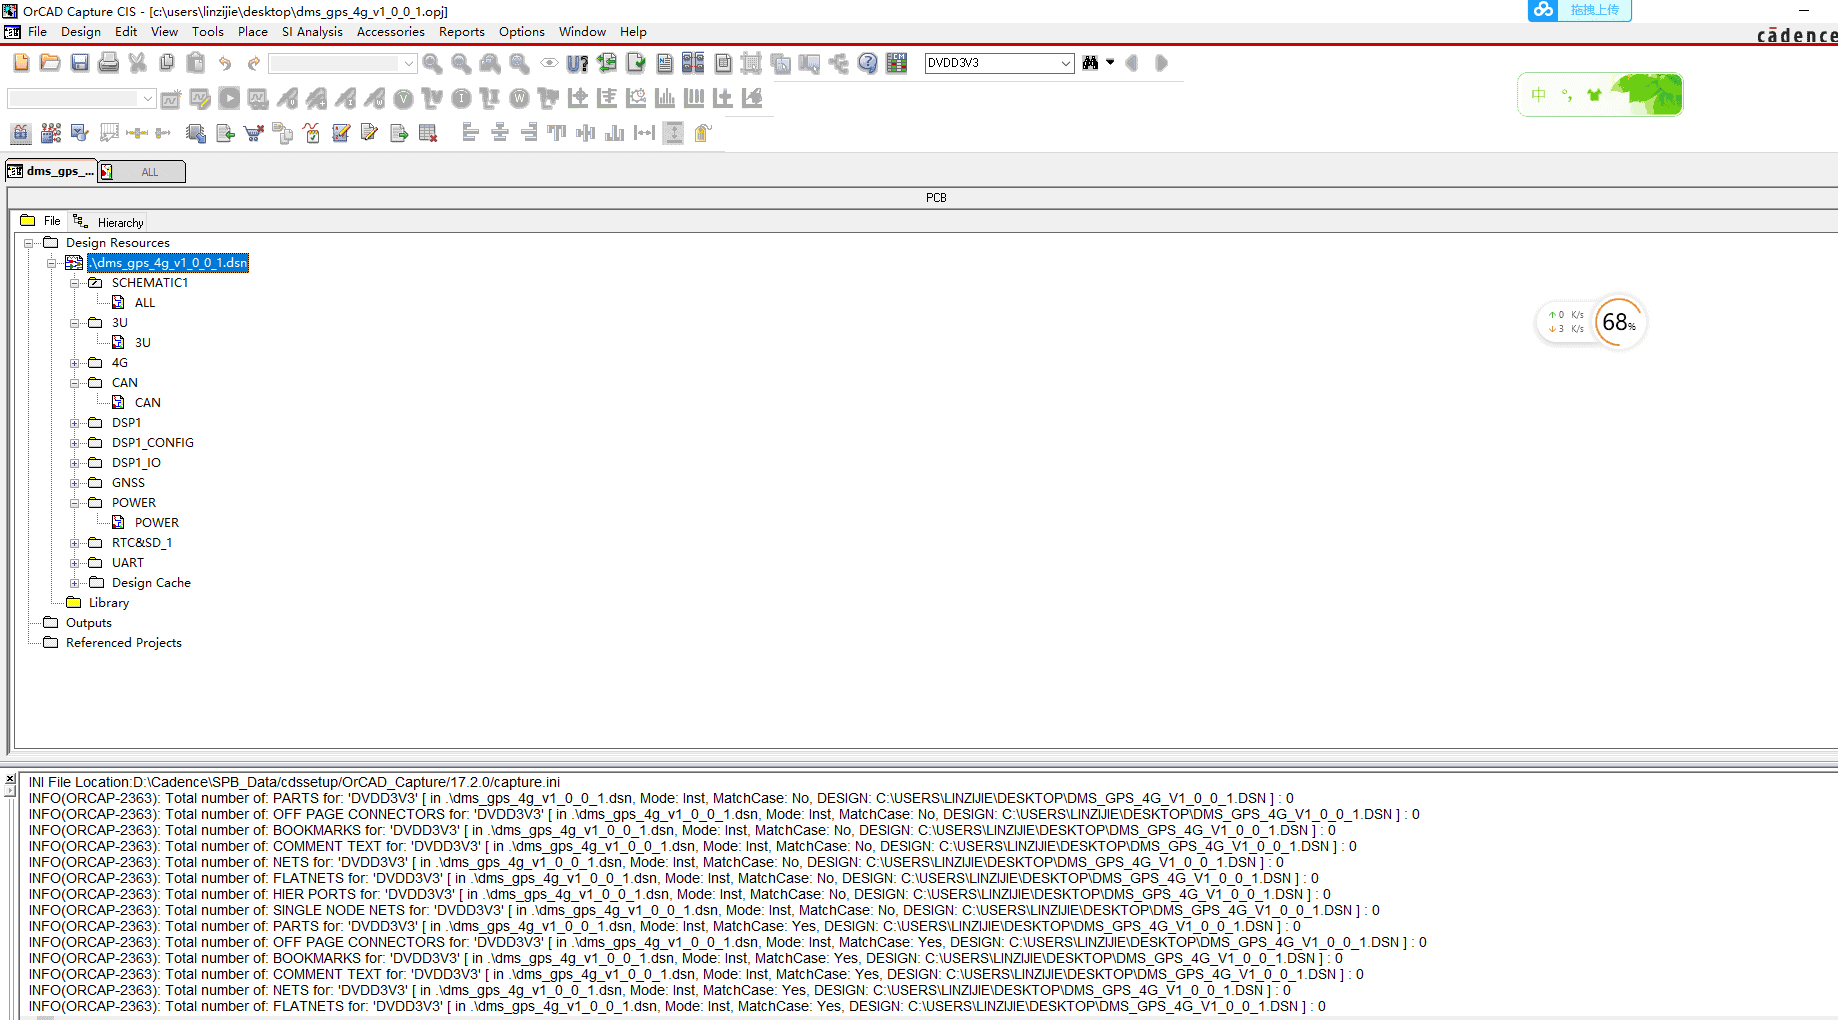Select the dms_gps_4g_v1_0_0_1.dsn design file
Viewport: 1838px width, 1020px height.
pyautogui.click(x=168, y=263)
